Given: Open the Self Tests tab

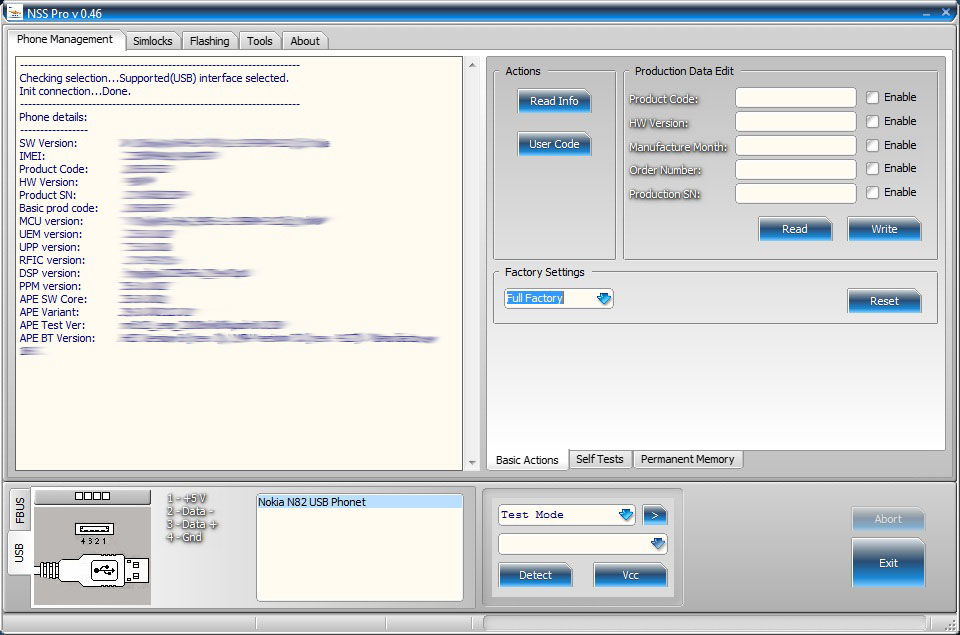Looking at the screenshot, I should tap(599, 459).
